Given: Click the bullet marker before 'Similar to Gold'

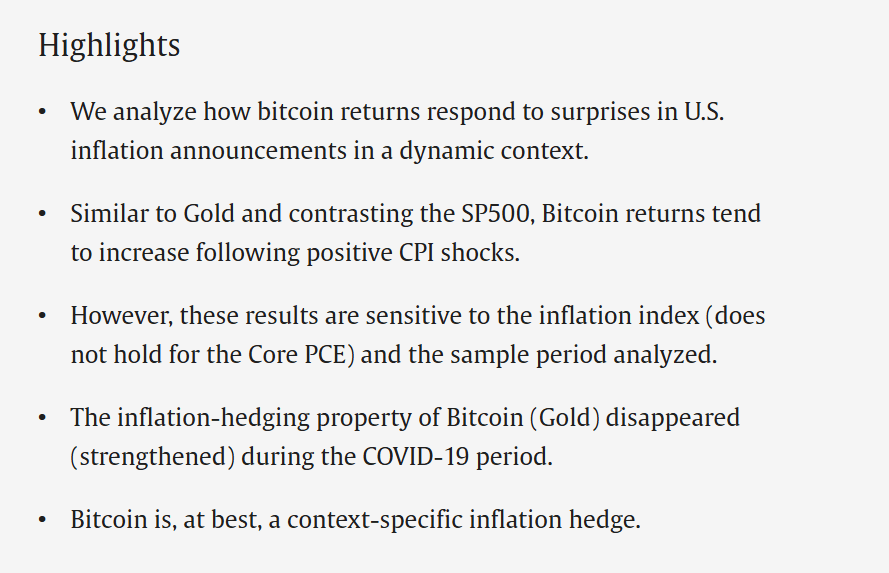Looking at the screenshot, I should [x=42, y=214].
